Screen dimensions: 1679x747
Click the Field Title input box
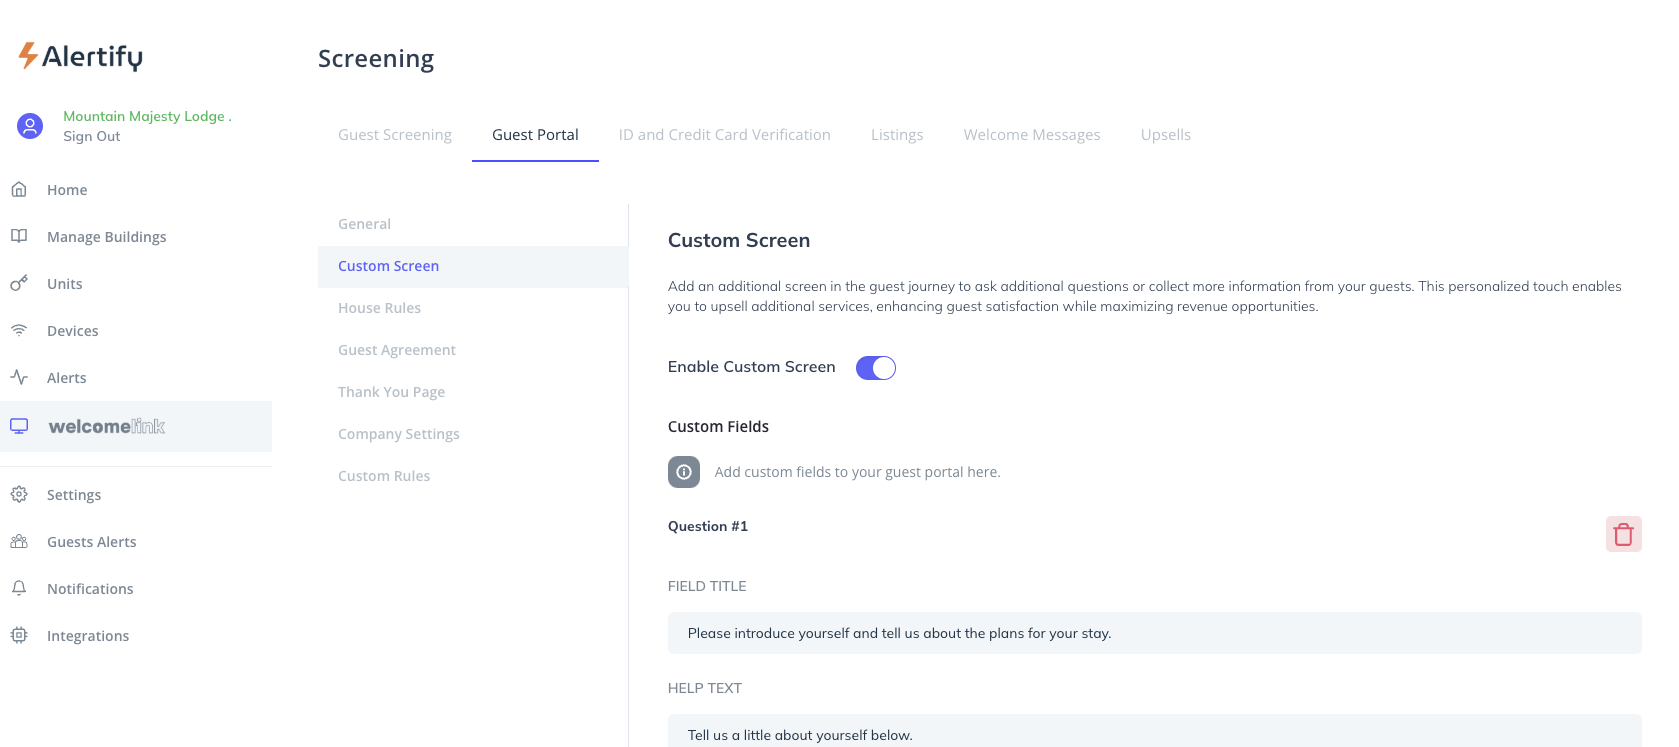pyautogui.click(x=1154, y=633)
